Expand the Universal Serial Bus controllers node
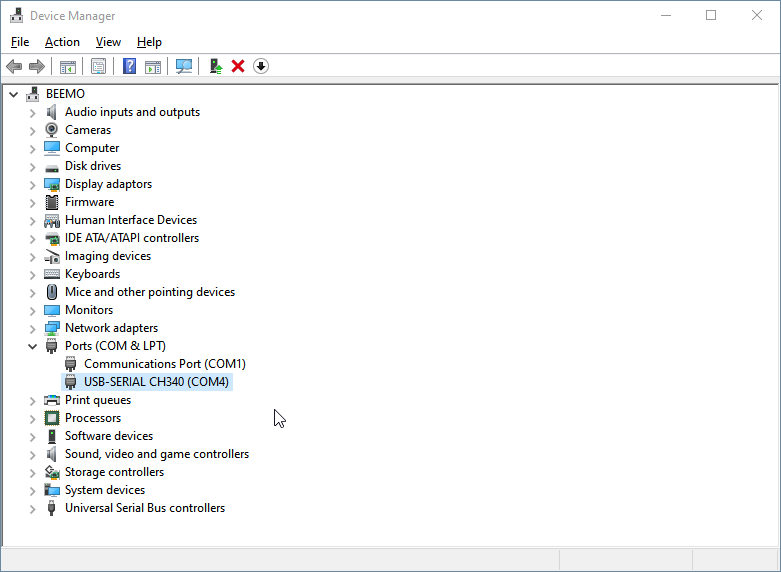 pyautogui.click(x=32, y=508)
